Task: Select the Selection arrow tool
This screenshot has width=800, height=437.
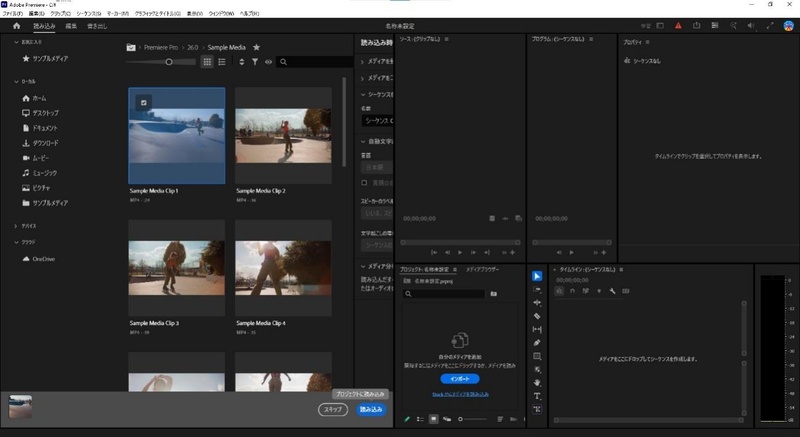Action: tap(537, 276)
